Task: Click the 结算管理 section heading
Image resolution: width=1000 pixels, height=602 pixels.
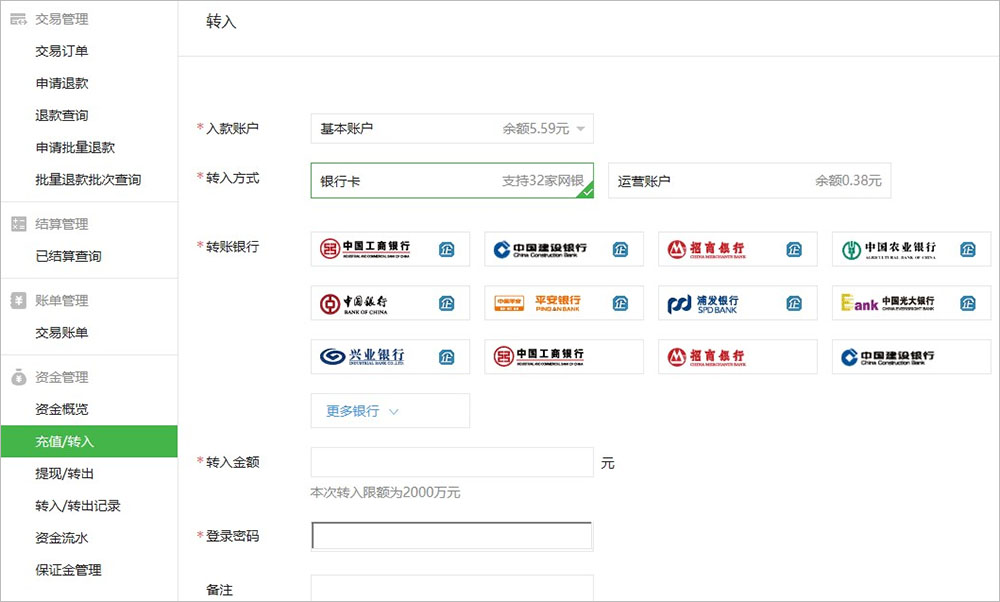Action: (x=62, y=224)
